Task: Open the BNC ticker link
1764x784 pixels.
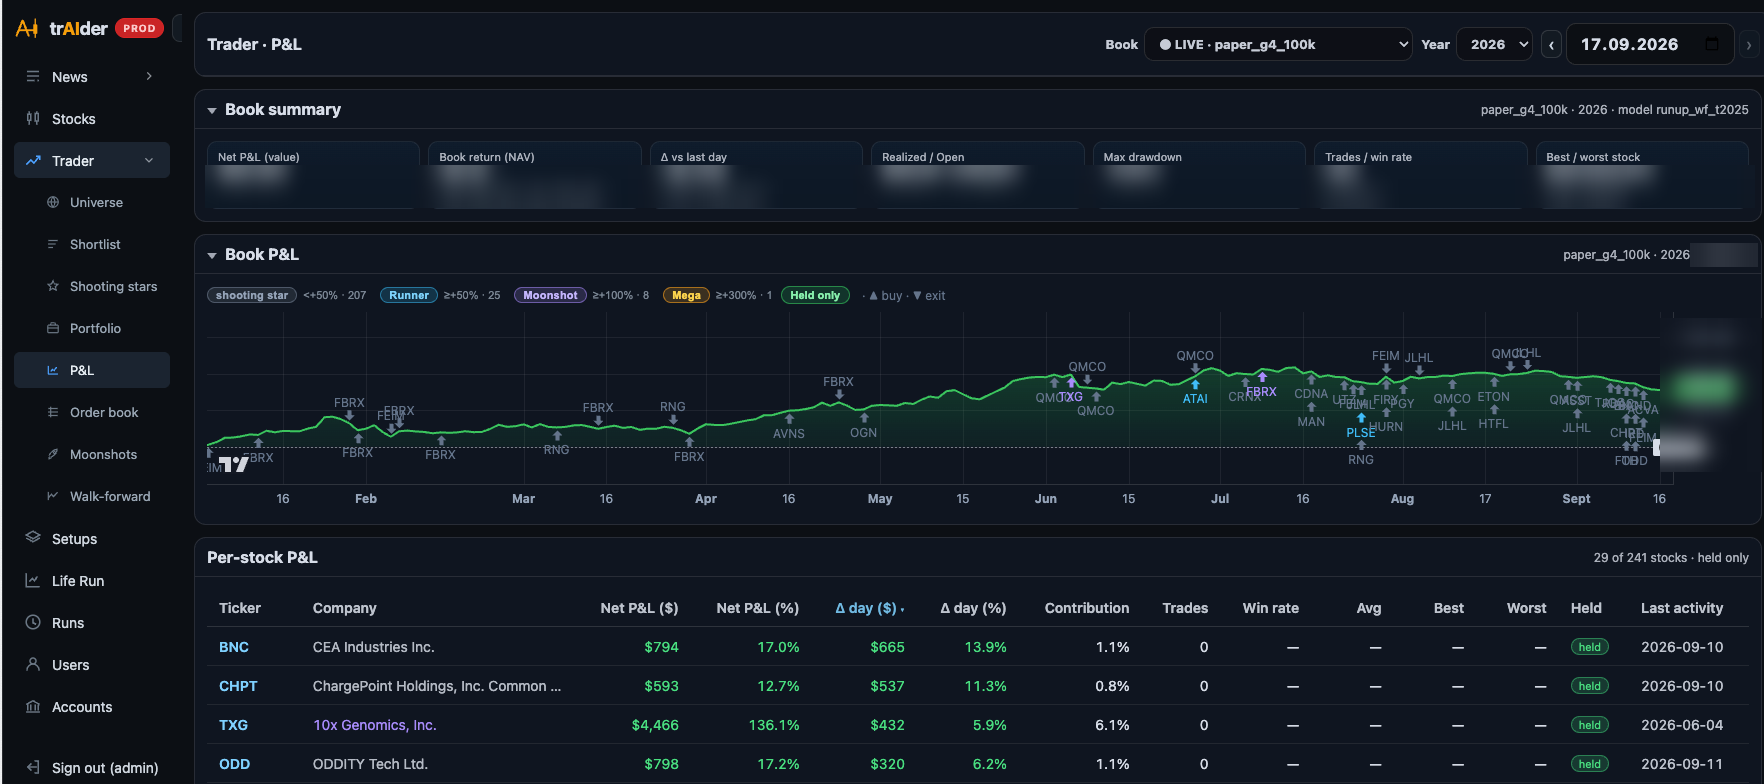Action: click(x=234, y=647)
